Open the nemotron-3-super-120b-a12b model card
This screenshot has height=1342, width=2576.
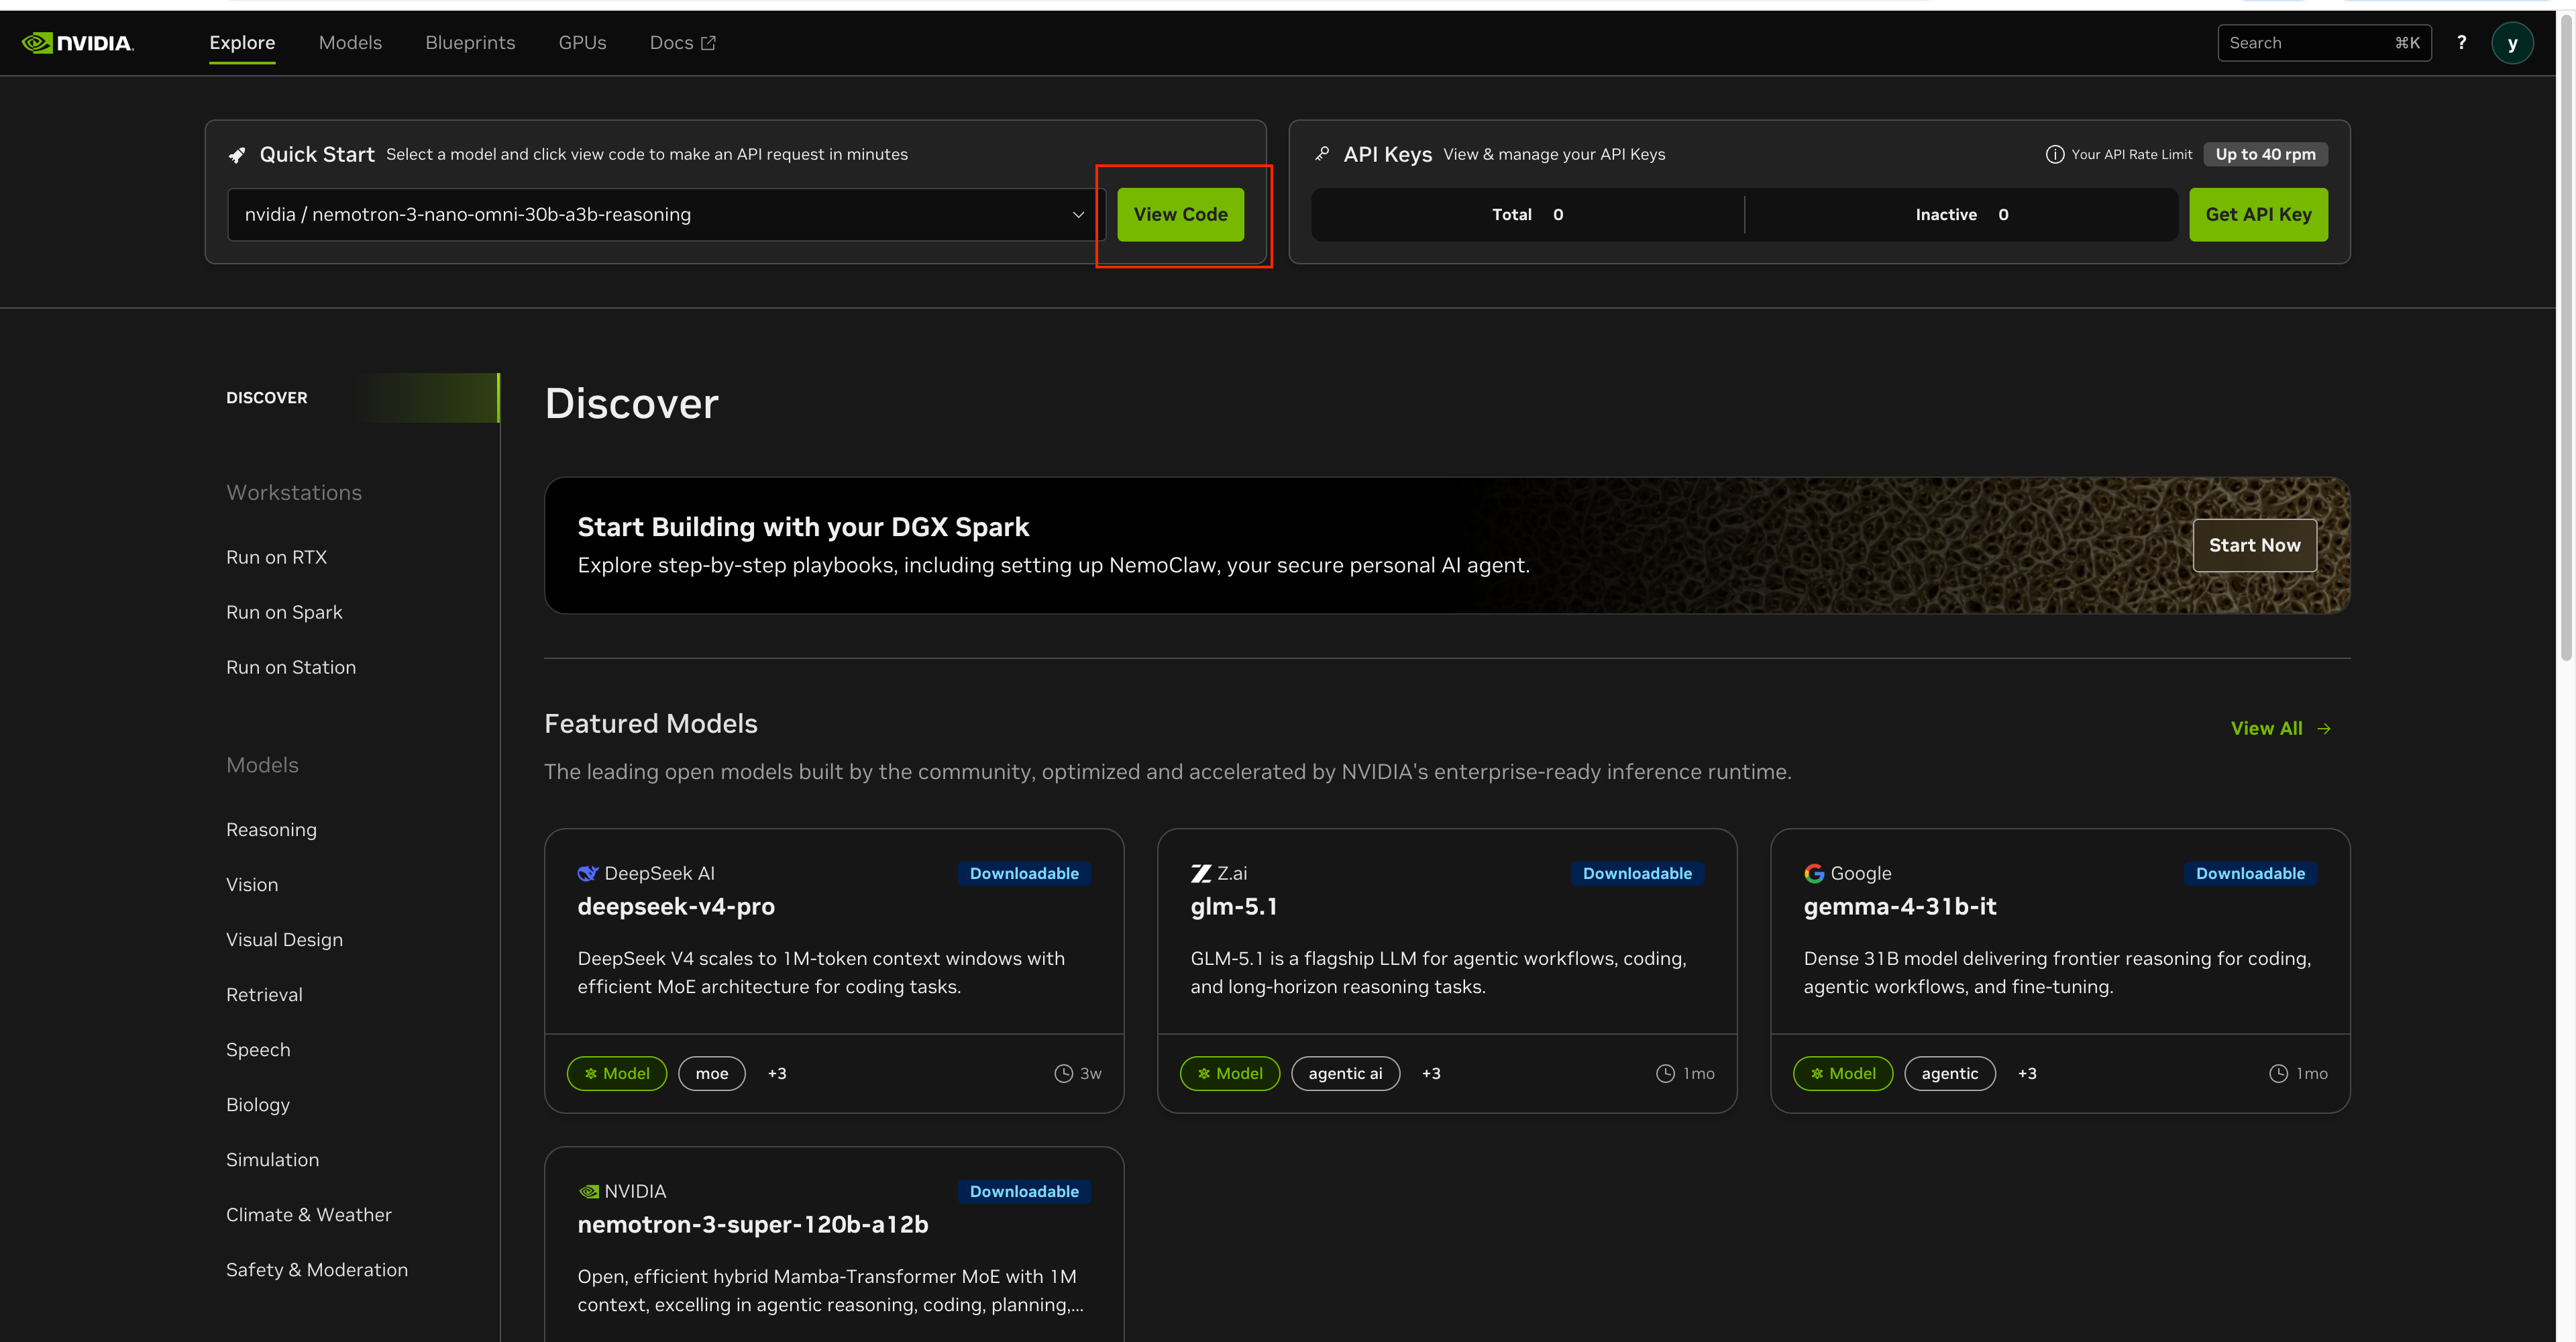834,1245
